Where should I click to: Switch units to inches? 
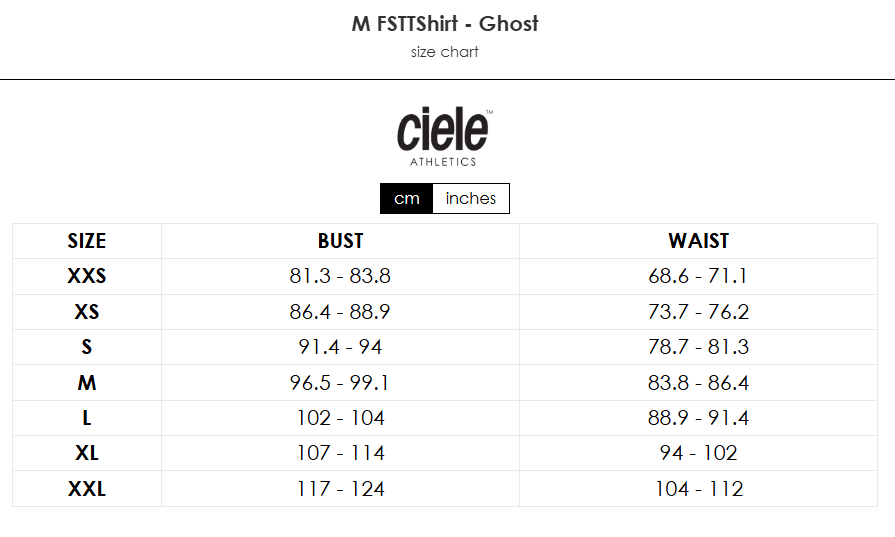[471, 199]
